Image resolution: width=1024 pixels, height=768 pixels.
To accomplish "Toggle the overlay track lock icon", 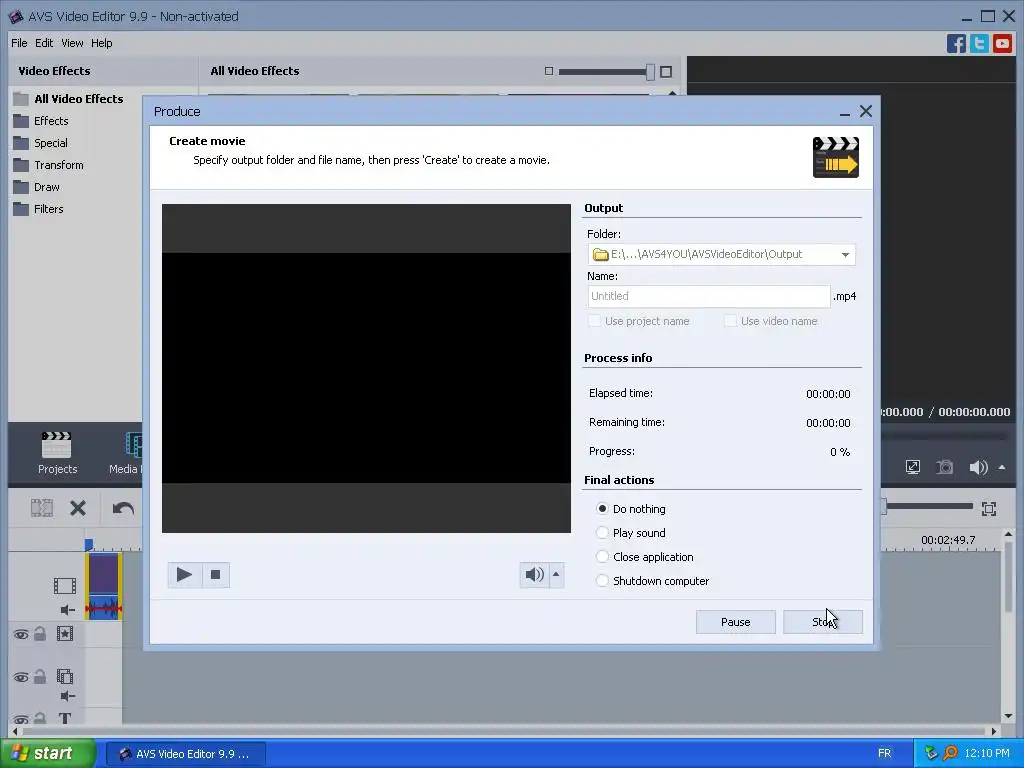I will point(40,677).
